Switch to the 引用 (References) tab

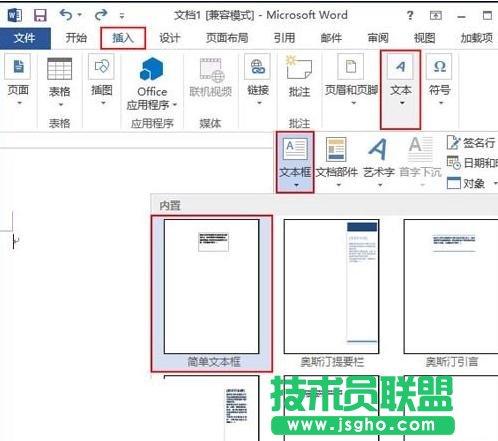click(284, 38)
